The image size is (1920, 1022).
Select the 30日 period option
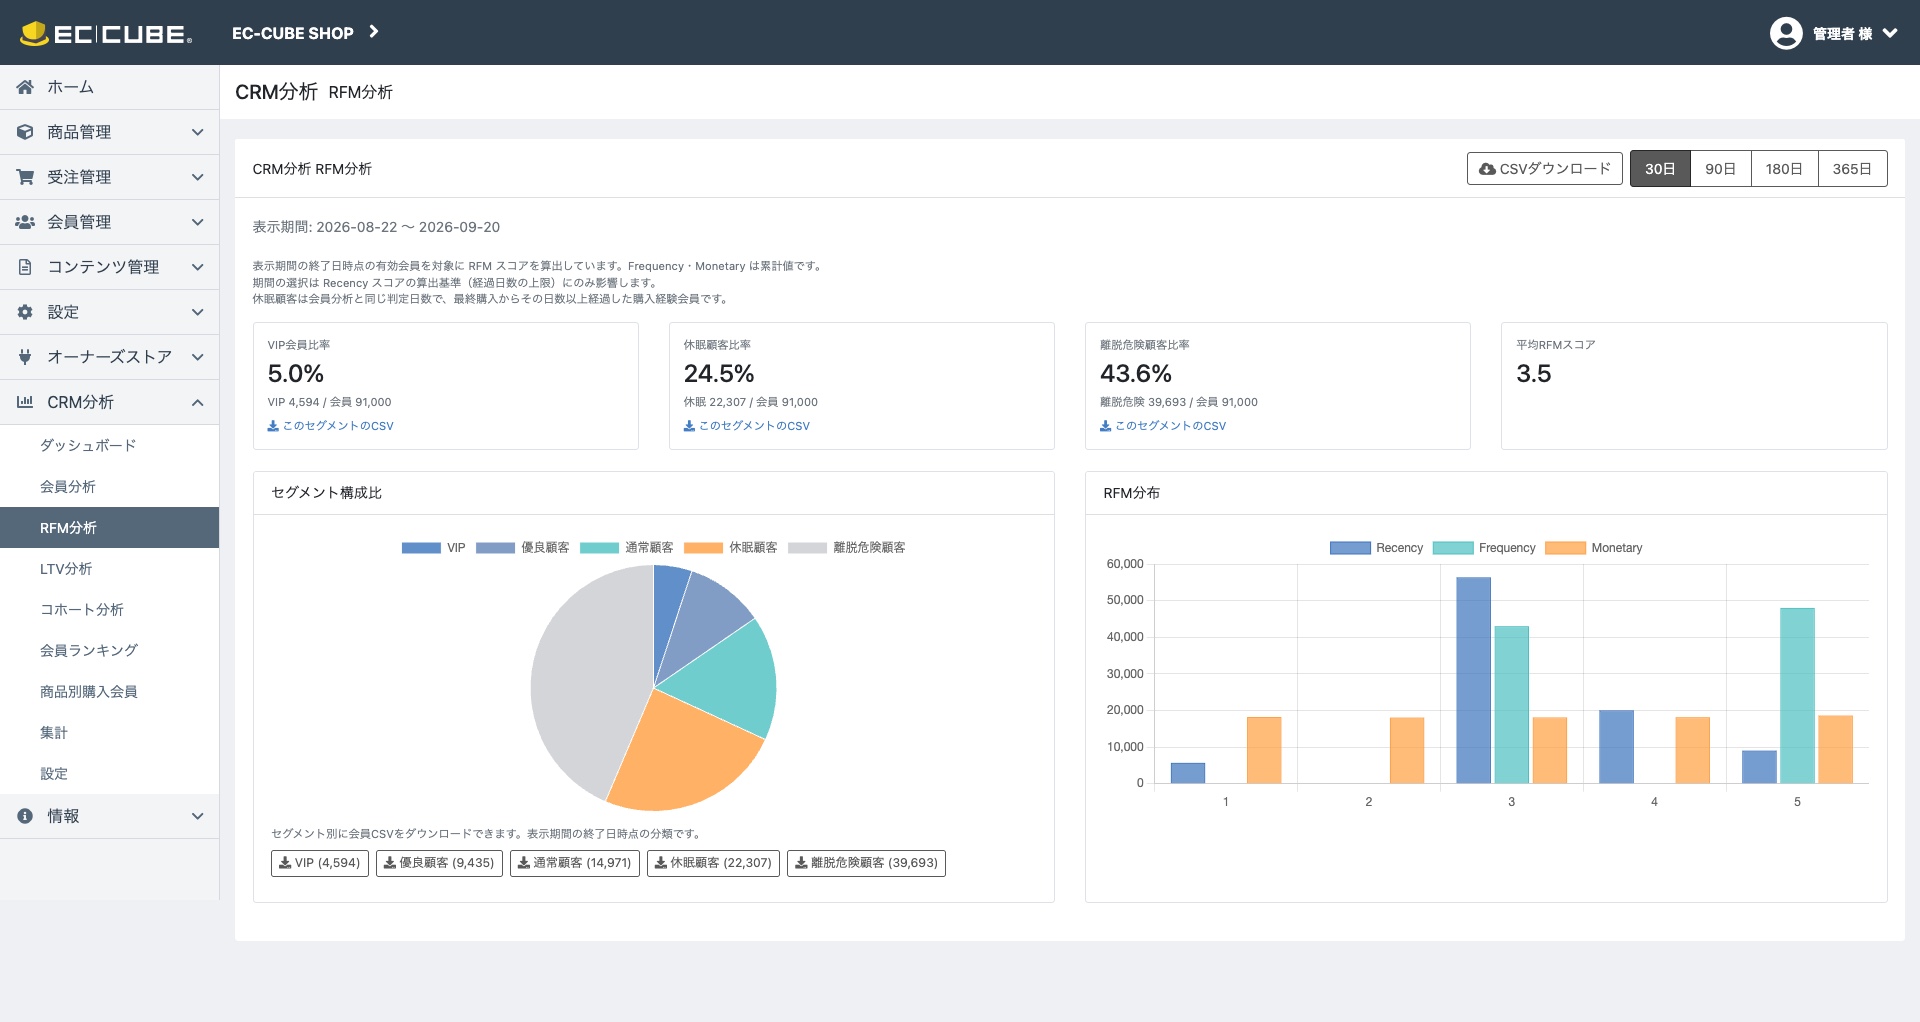click(x=1660, y=169)
